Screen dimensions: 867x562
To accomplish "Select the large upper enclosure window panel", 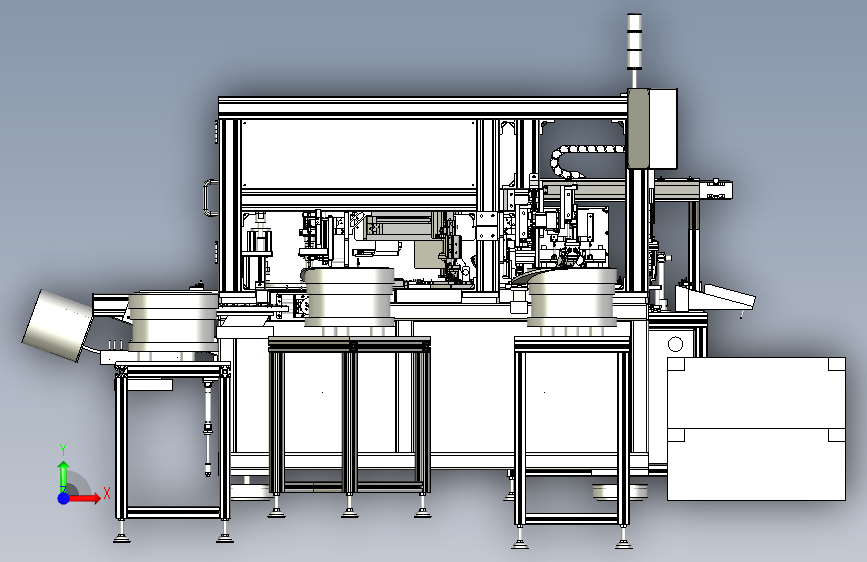I will click(359, 154).
